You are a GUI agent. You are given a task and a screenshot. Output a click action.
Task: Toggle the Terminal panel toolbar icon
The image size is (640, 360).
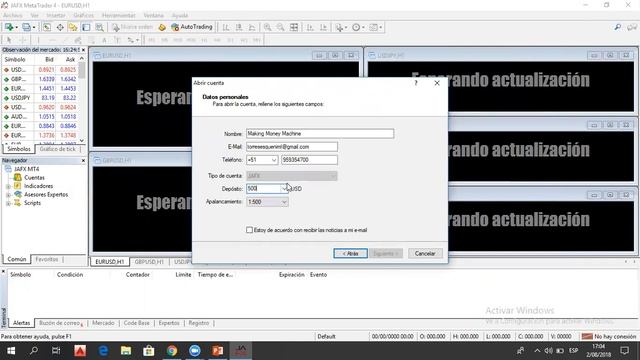click(x=86, y=27)
